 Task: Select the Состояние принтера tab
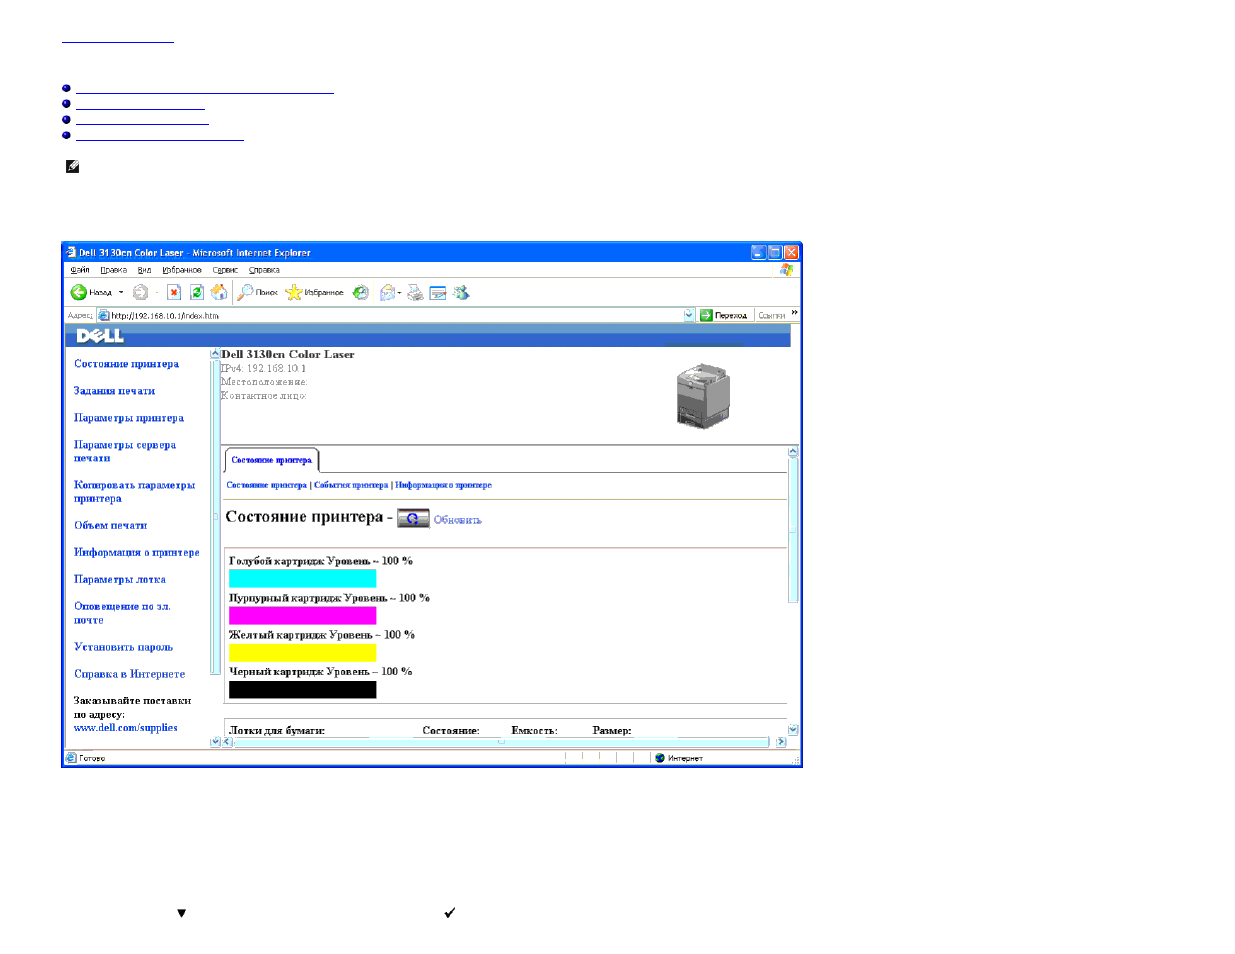pos(271,460)
